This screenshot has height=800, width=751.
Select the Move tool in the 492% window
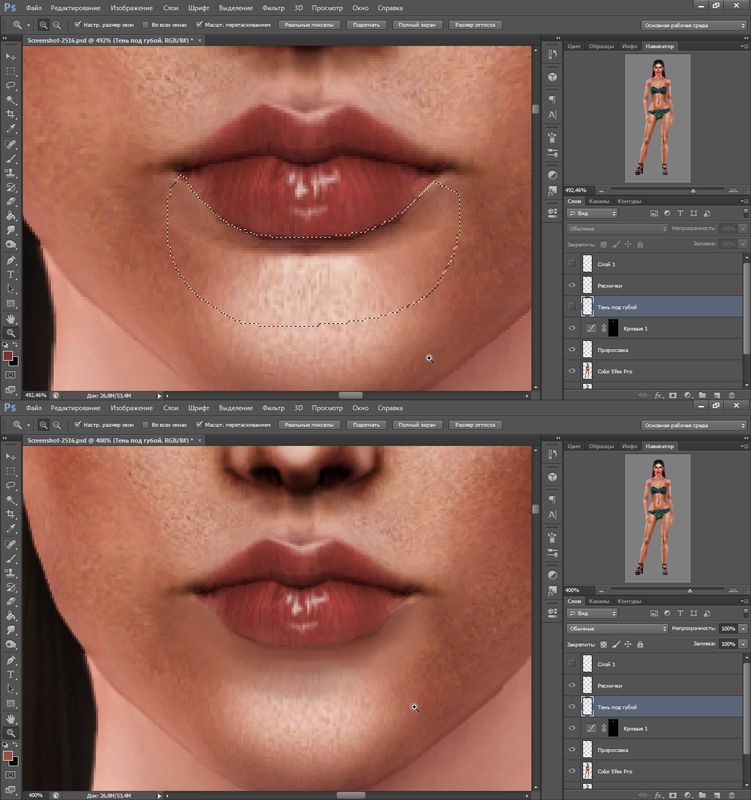11,56
